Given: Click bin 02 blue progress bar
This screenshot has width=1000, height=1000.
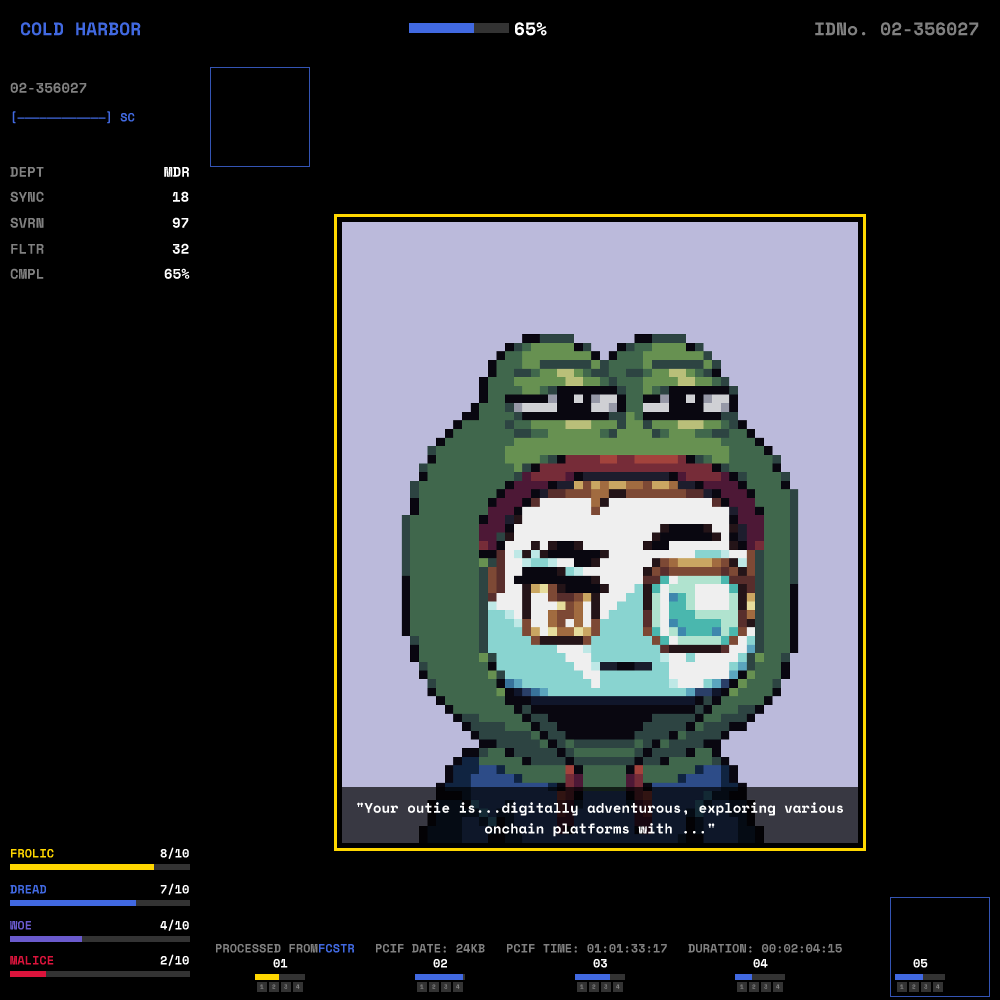Looking at the screenshot, I should 440,977.
